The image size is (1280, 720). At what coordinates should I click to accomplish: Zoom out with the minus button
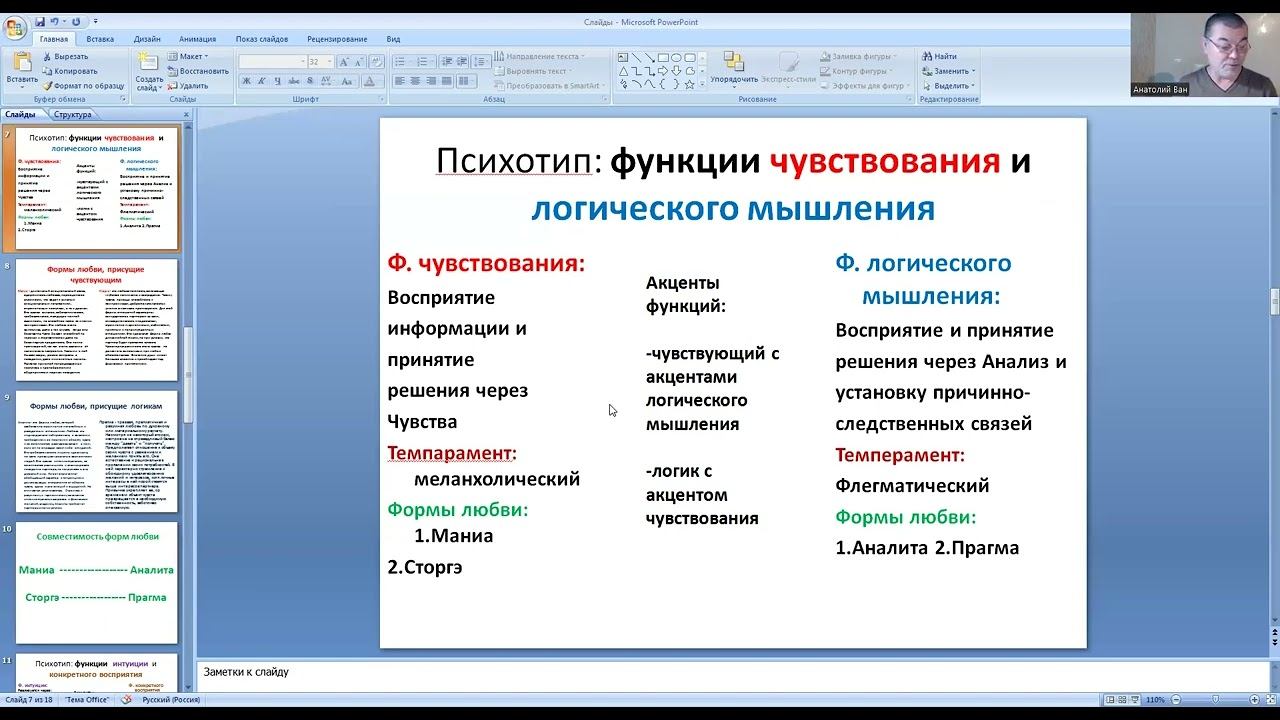click(1176, 699)
